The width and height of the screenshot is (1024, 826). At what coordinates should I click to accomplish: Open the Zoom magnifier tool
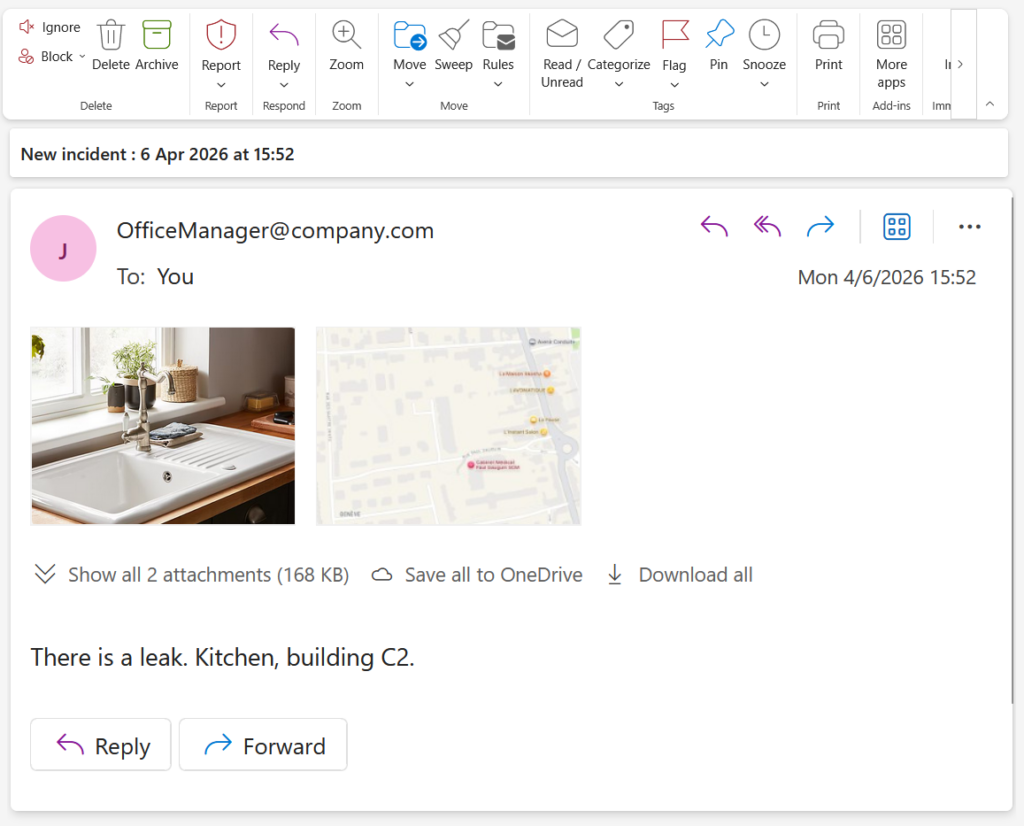click(346, 36)
